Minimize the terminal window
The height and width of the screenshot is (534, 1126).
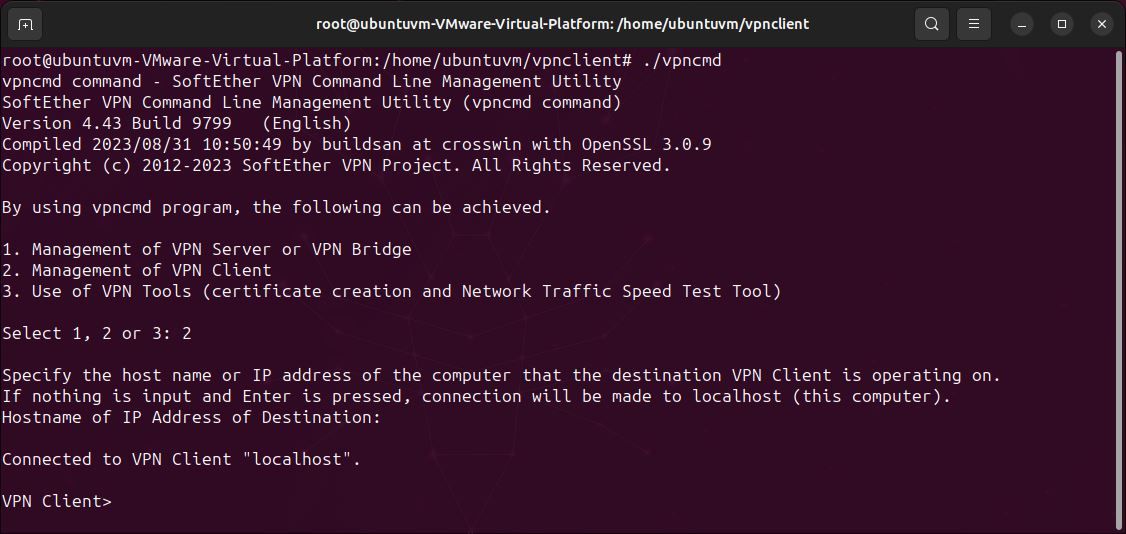pyautogui.click(x=1022, y=23)
